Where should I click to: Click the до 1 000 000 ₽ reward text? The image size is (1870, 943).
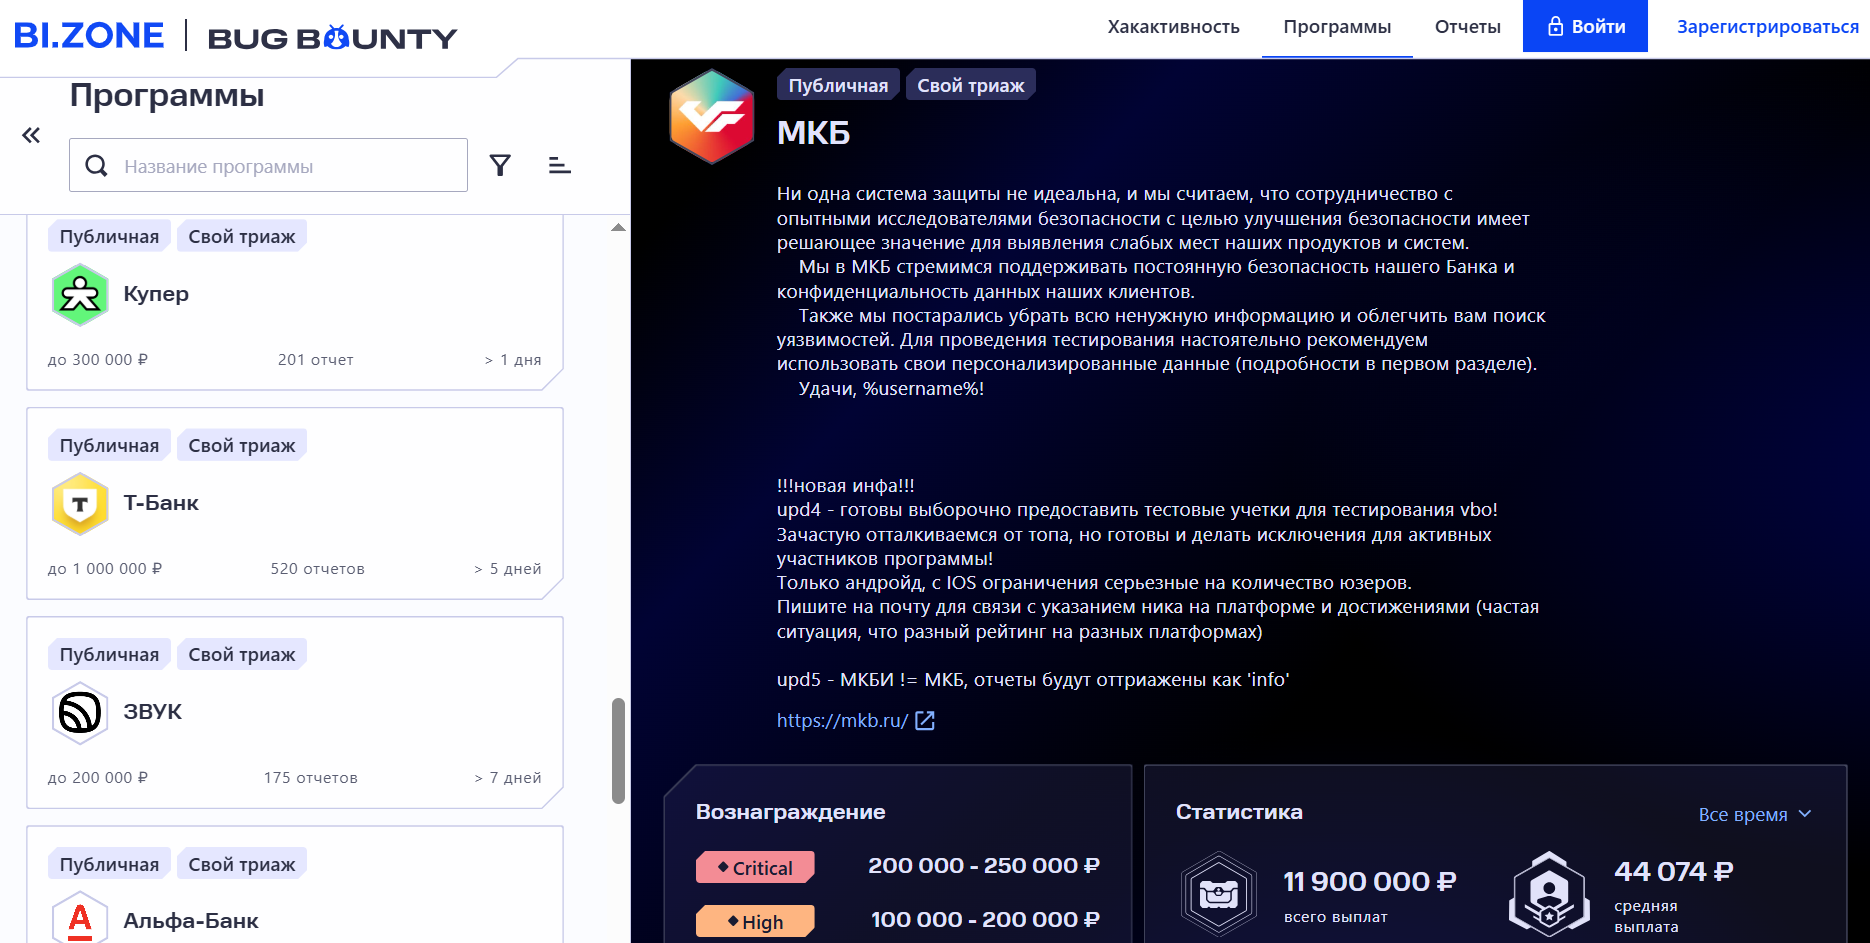click(x=105, y=569)
